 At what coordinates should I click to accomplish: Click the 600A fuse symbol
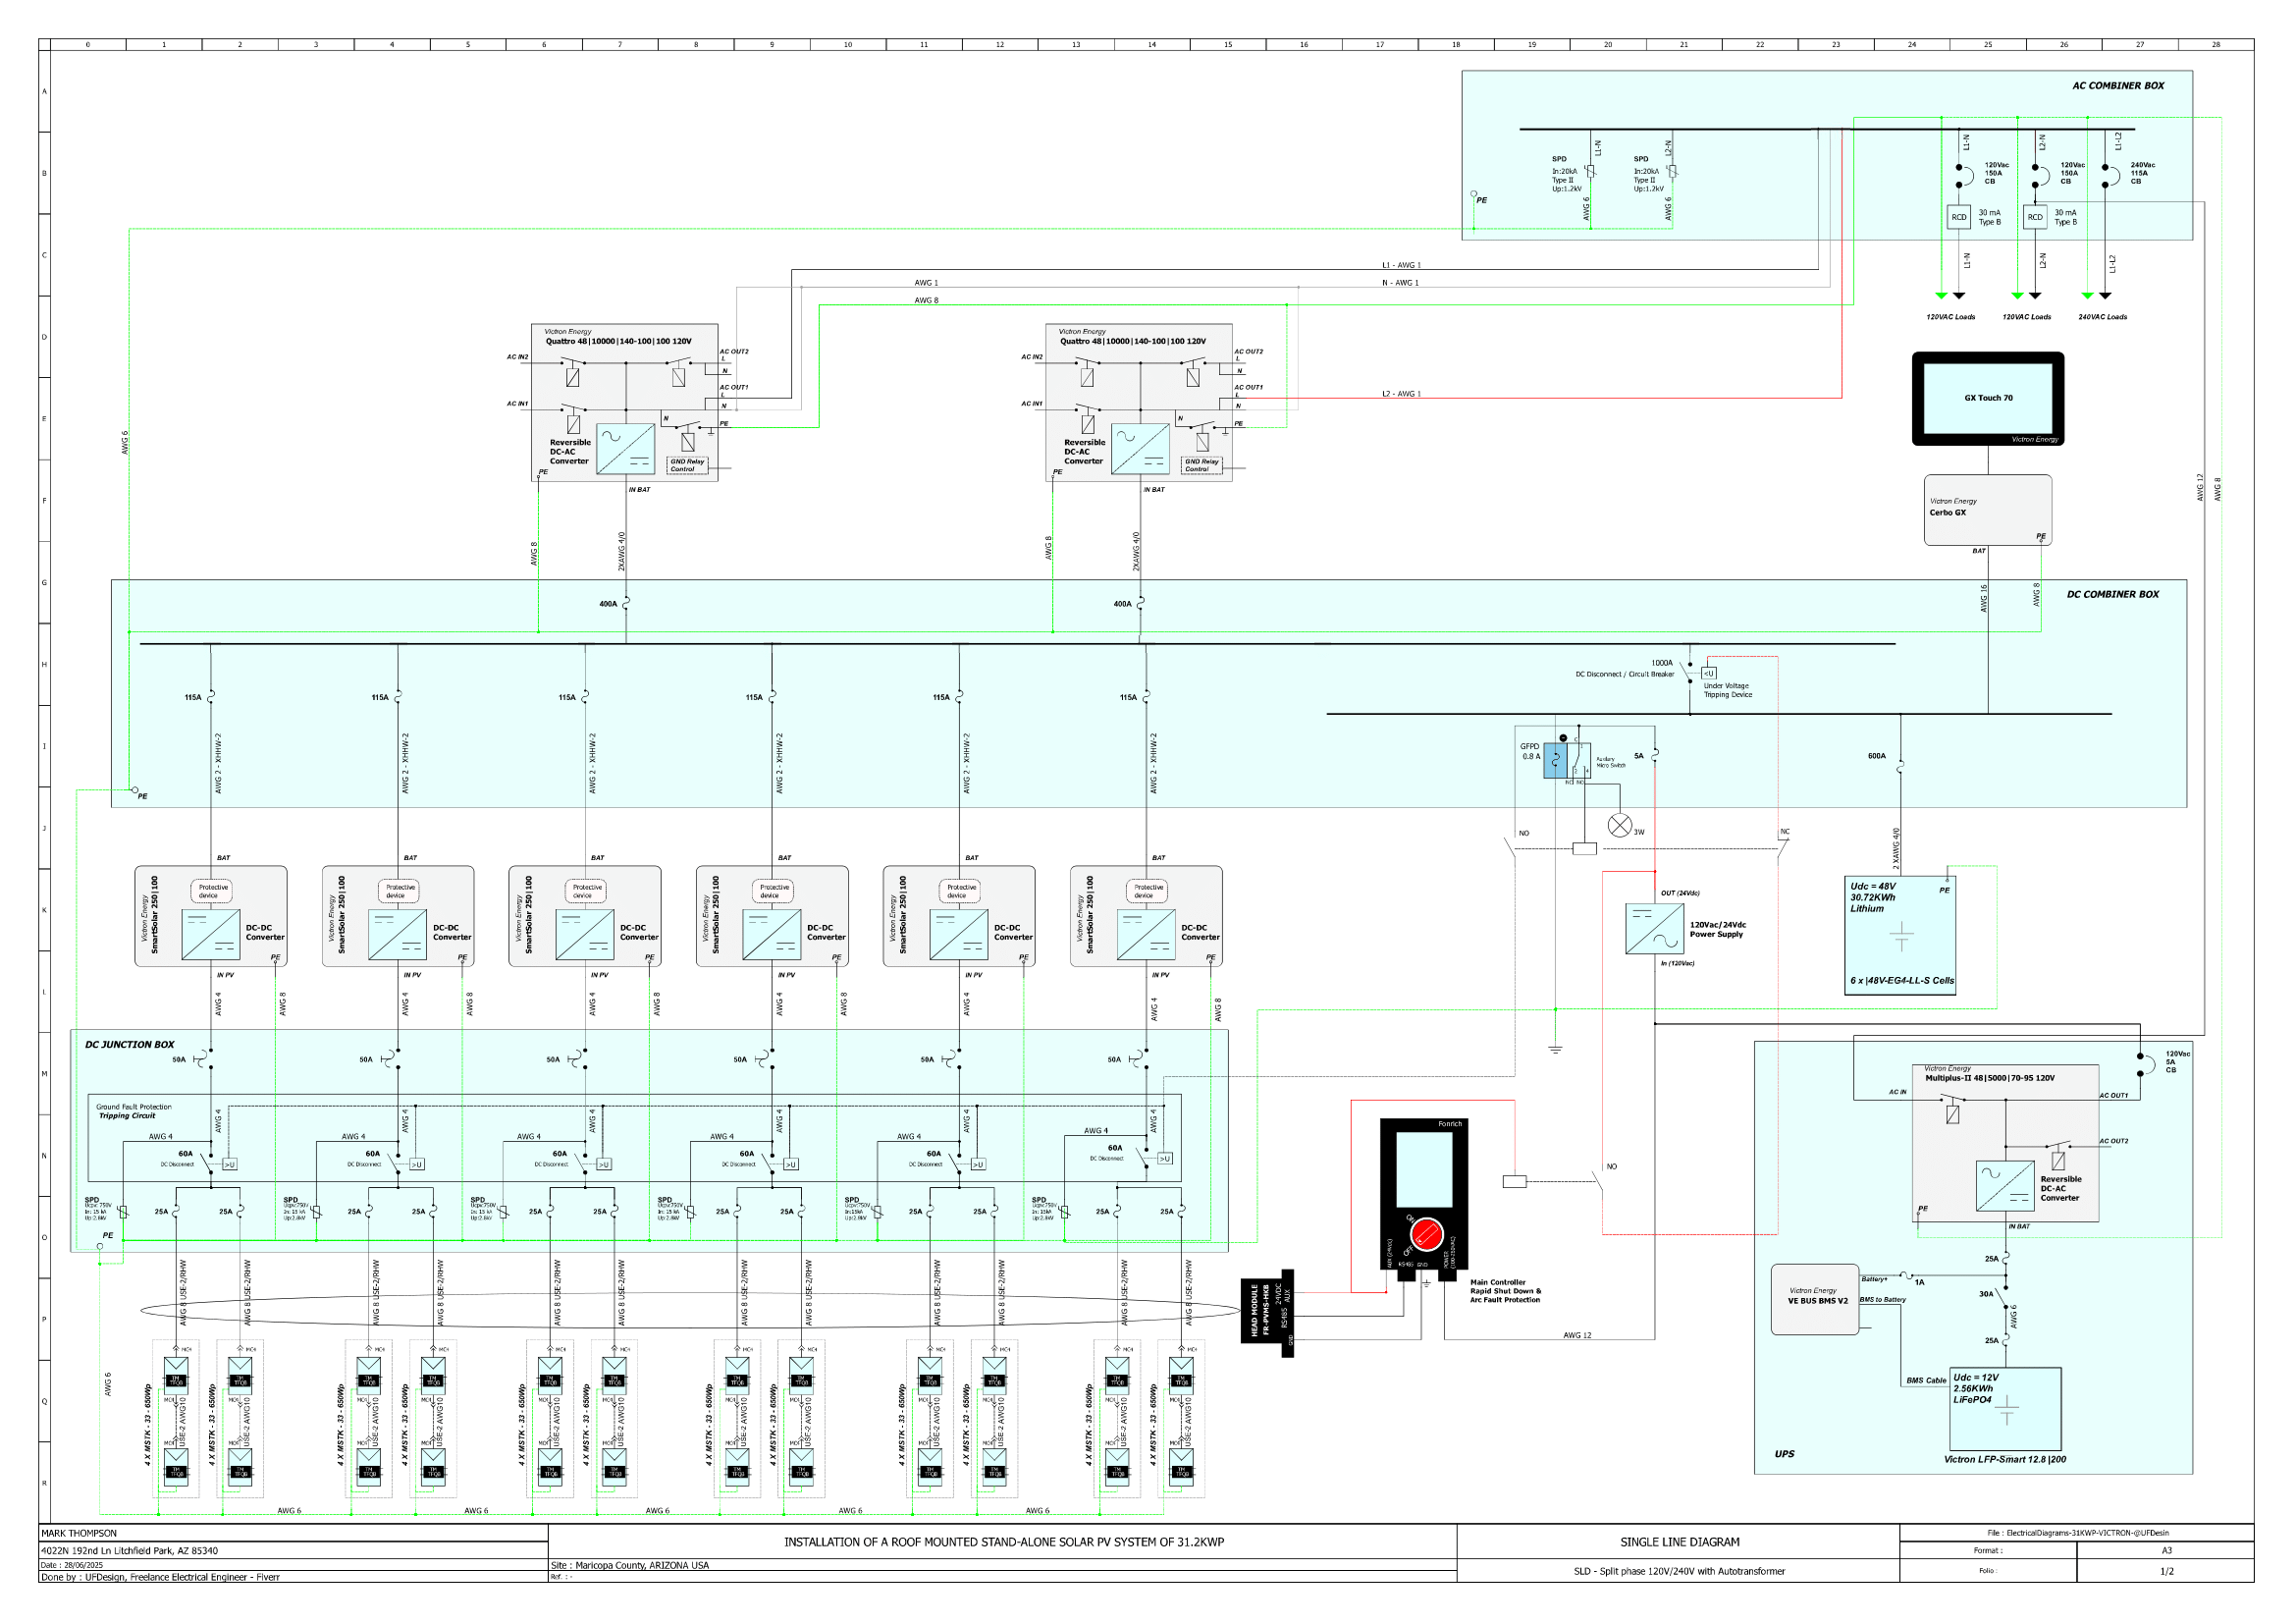[1901, 765]
